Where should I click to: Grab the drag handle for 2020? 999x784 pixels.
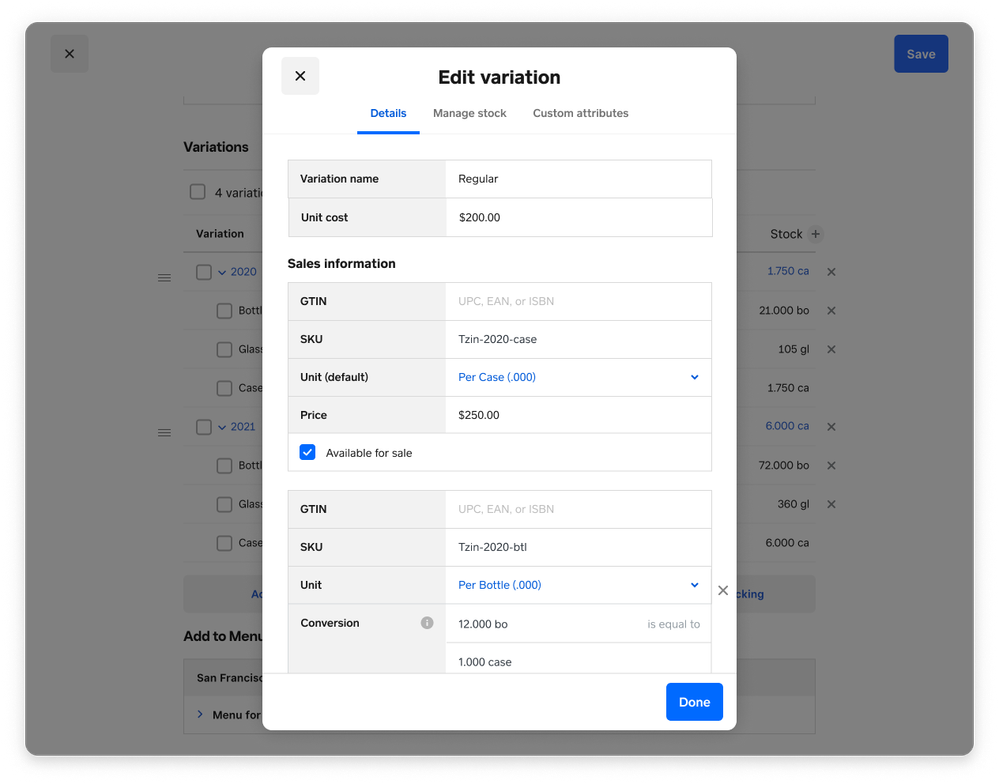[x=165, y=278]
